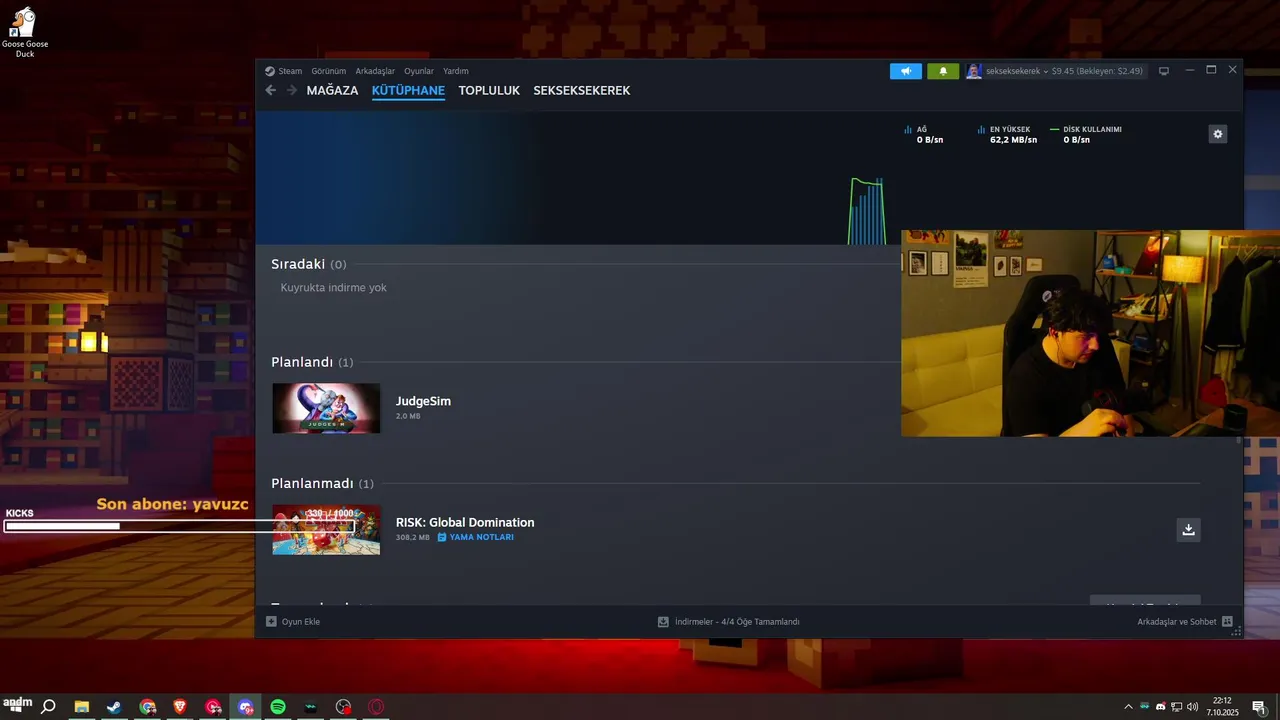Click the JudgeSim thumbnail
Image resolution: width=1280 pixels, height=720 pixels.
(326, 408)
